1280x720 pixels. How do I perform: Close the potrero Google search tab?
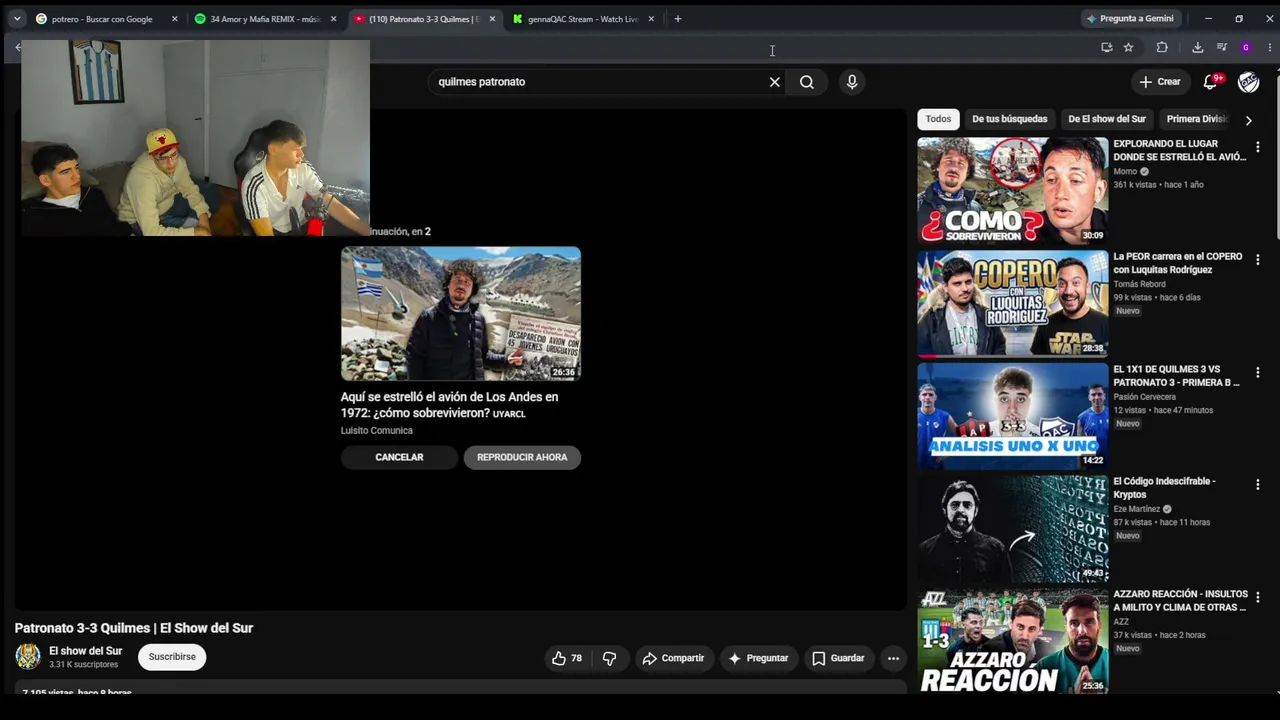tap(175, 19)
